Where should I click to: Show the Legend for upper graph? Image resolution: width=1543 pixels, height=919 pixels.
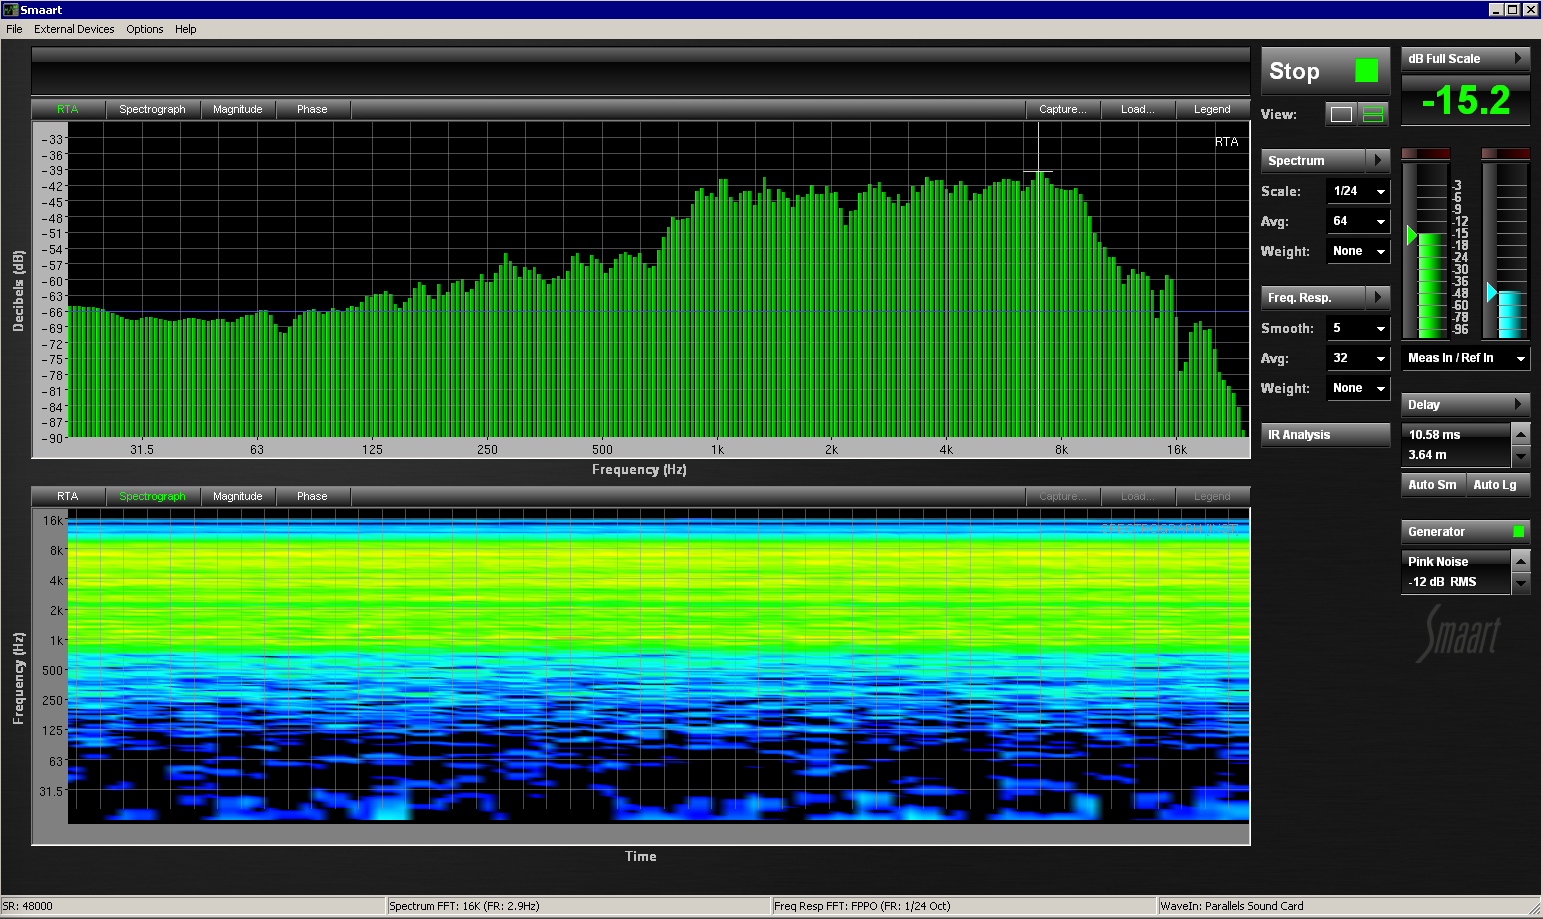pos(1212,109)
